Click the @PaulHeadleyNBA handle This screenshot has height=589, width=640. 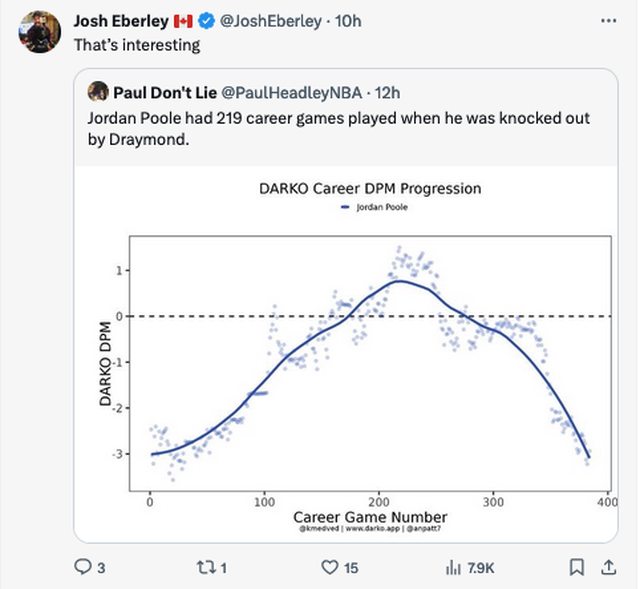pos(291,92)
